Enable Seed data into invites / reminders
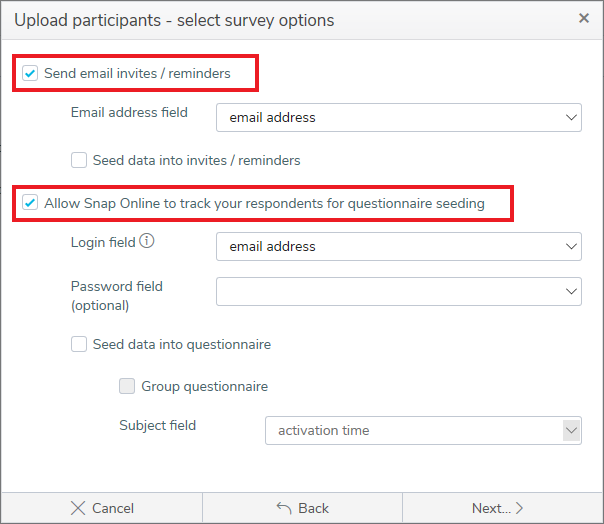This screenshot has height=524, width=604. click(79, 160)
